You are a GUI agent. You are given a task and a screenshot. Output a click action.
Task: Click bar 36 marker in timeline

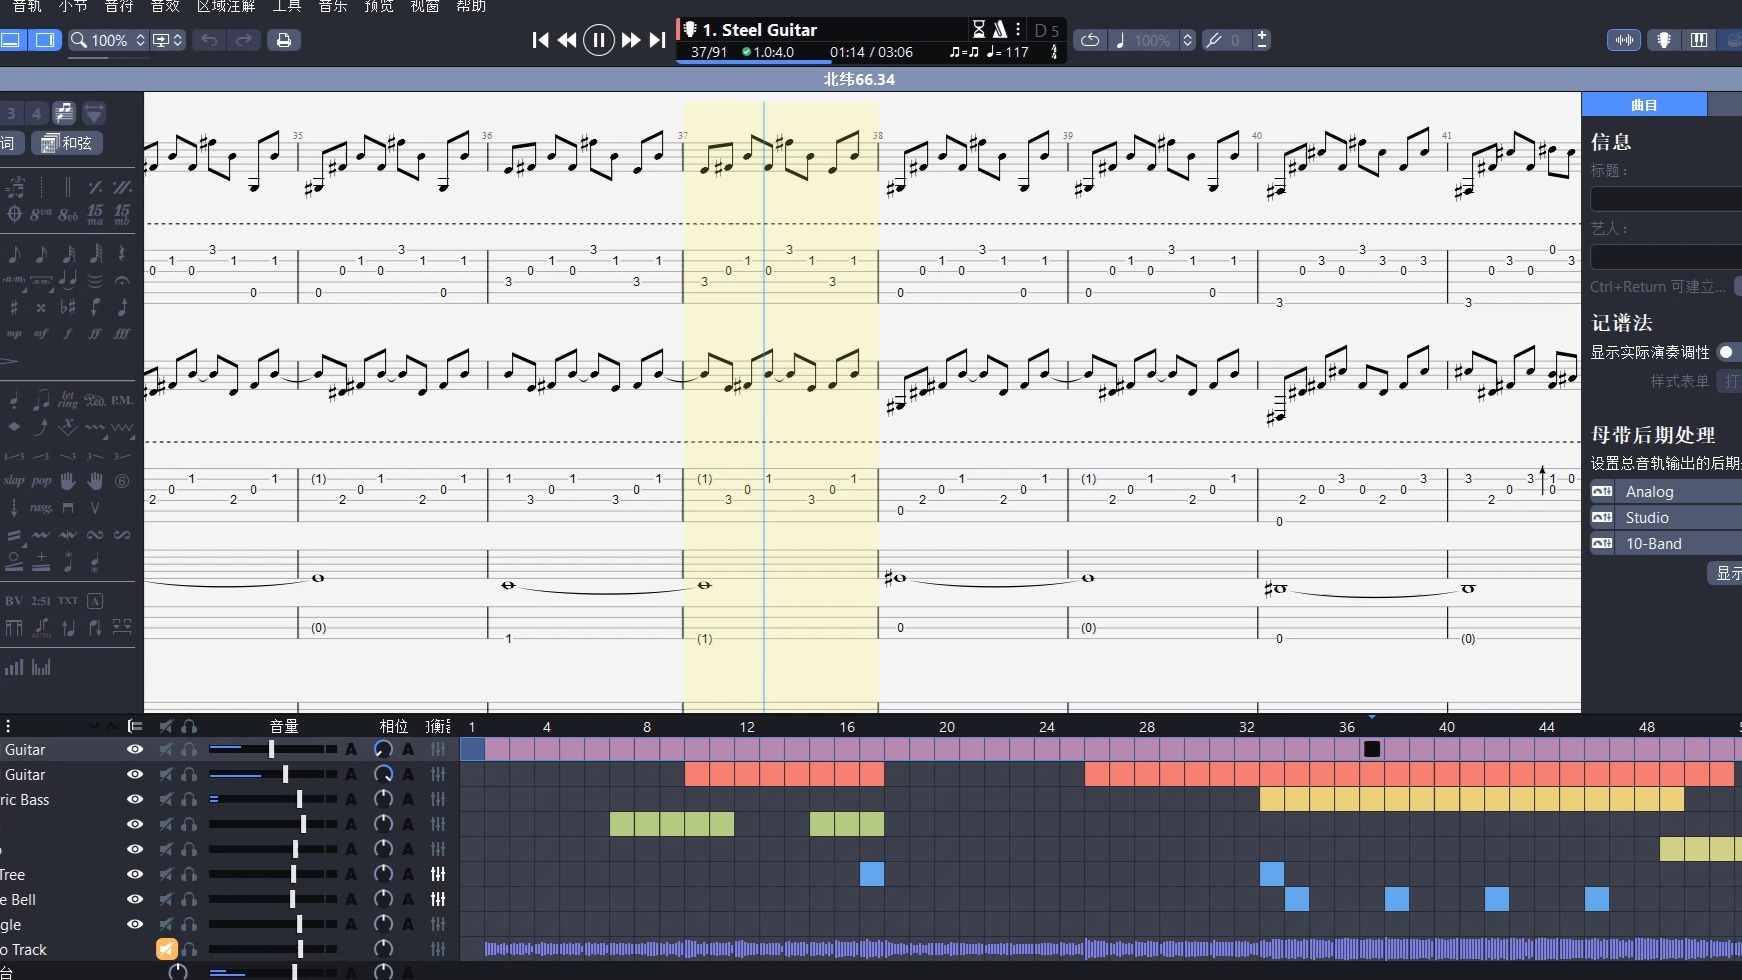(1347, 727)
